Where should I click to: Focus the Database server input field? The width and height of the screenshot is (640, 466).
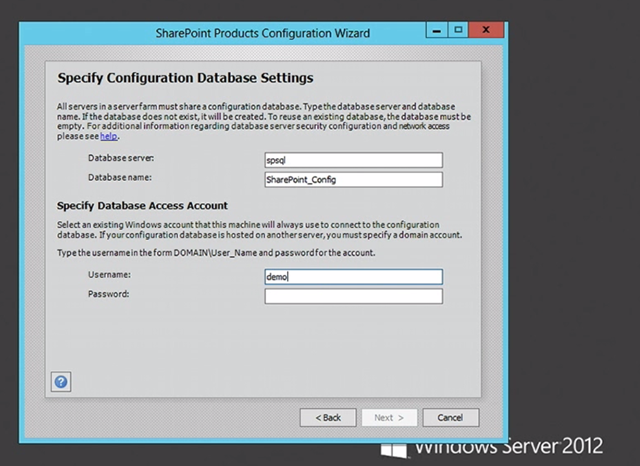click(x=353, y=160)
